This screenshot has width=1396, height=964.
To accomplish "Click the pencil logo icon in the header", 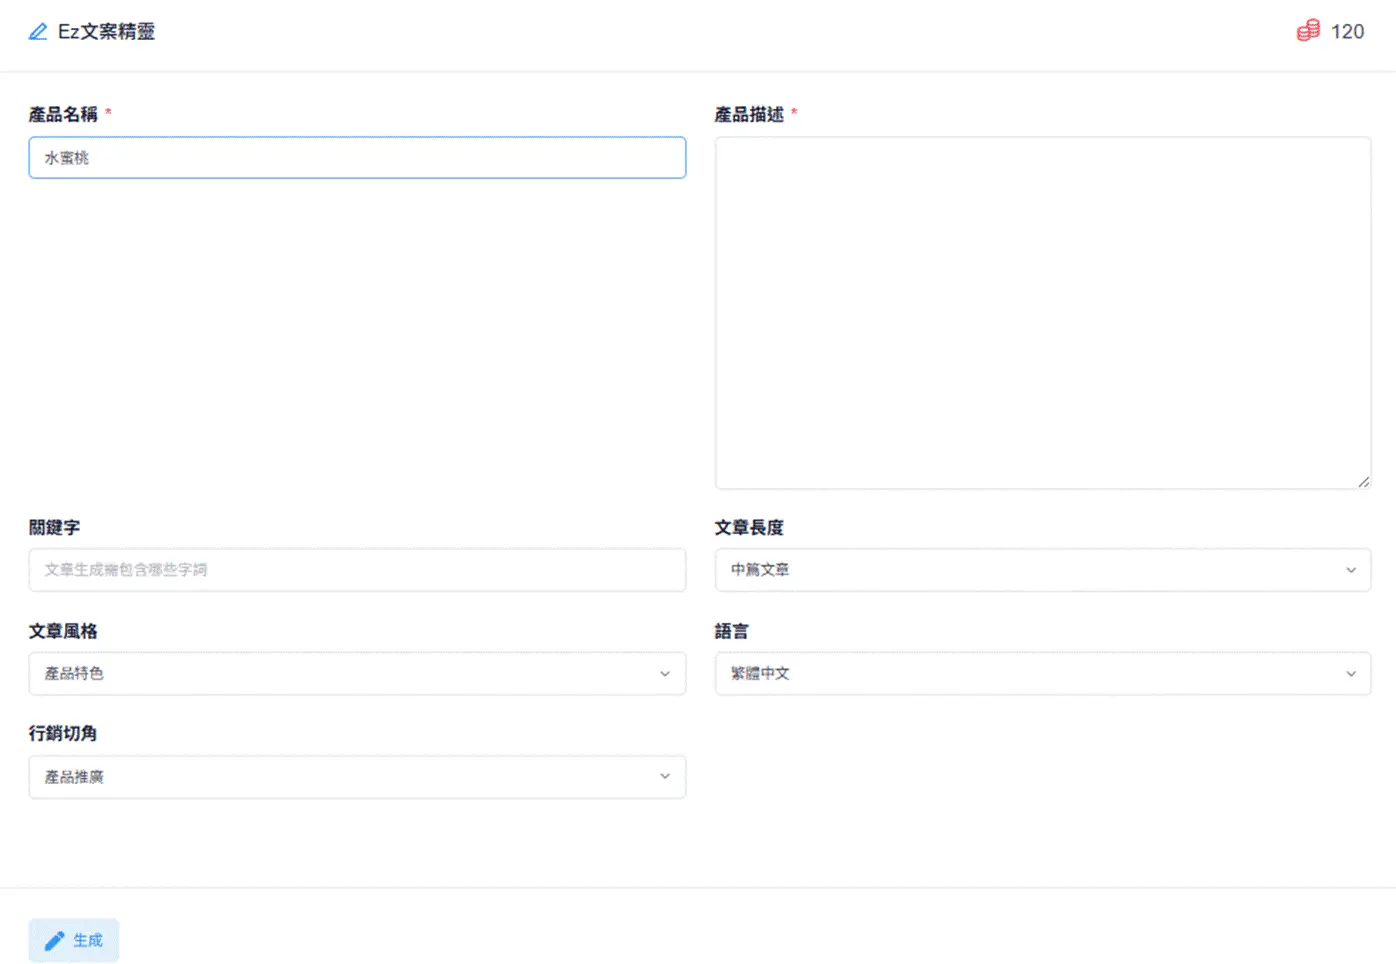I will pos(38,32).
